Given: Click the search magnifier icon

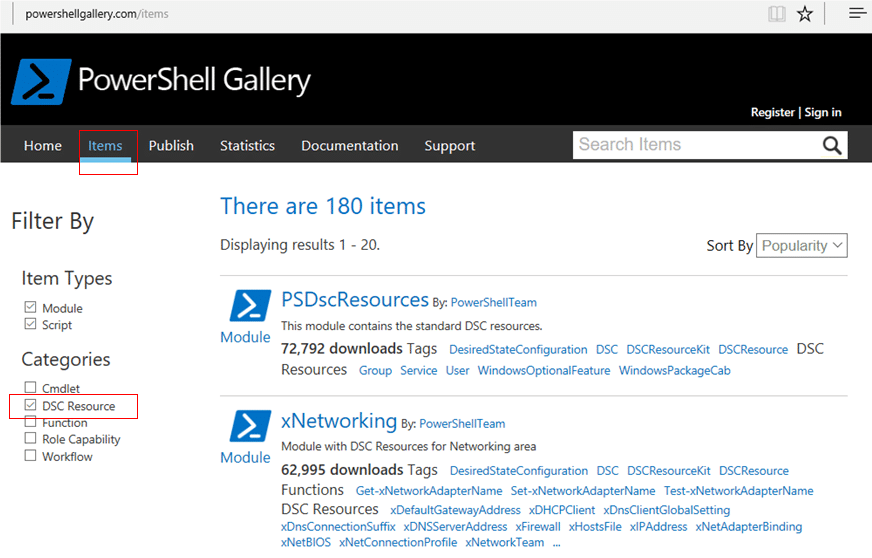Looking at the screenshot, I should pos(832,145).
